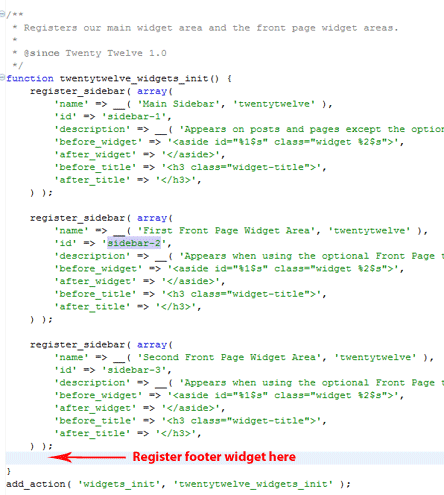Click the 'widgets_init' hook string
The height and width of the screenshot is (495, 444).
119,484
